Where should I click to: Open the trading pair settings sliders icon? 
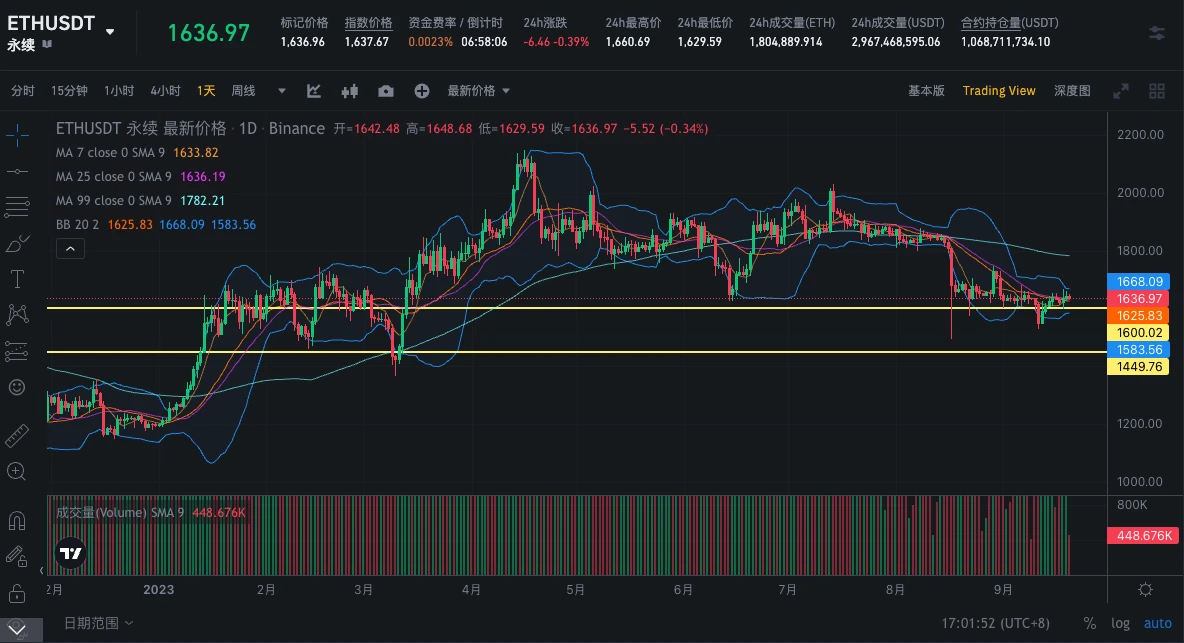1157,33
